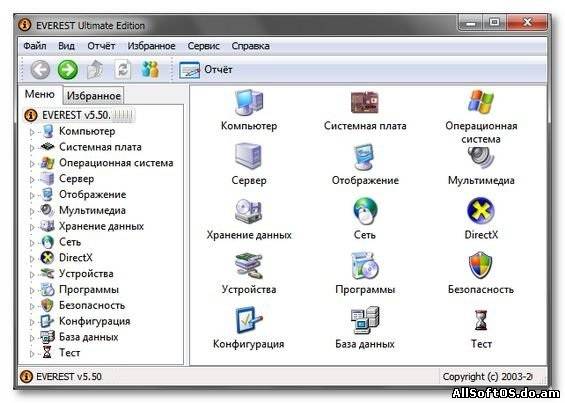Image resolution: width=565 pixels, height=403 pixels.
Task: Expand the Устройства tree node arrow
Action: (32, 275)
